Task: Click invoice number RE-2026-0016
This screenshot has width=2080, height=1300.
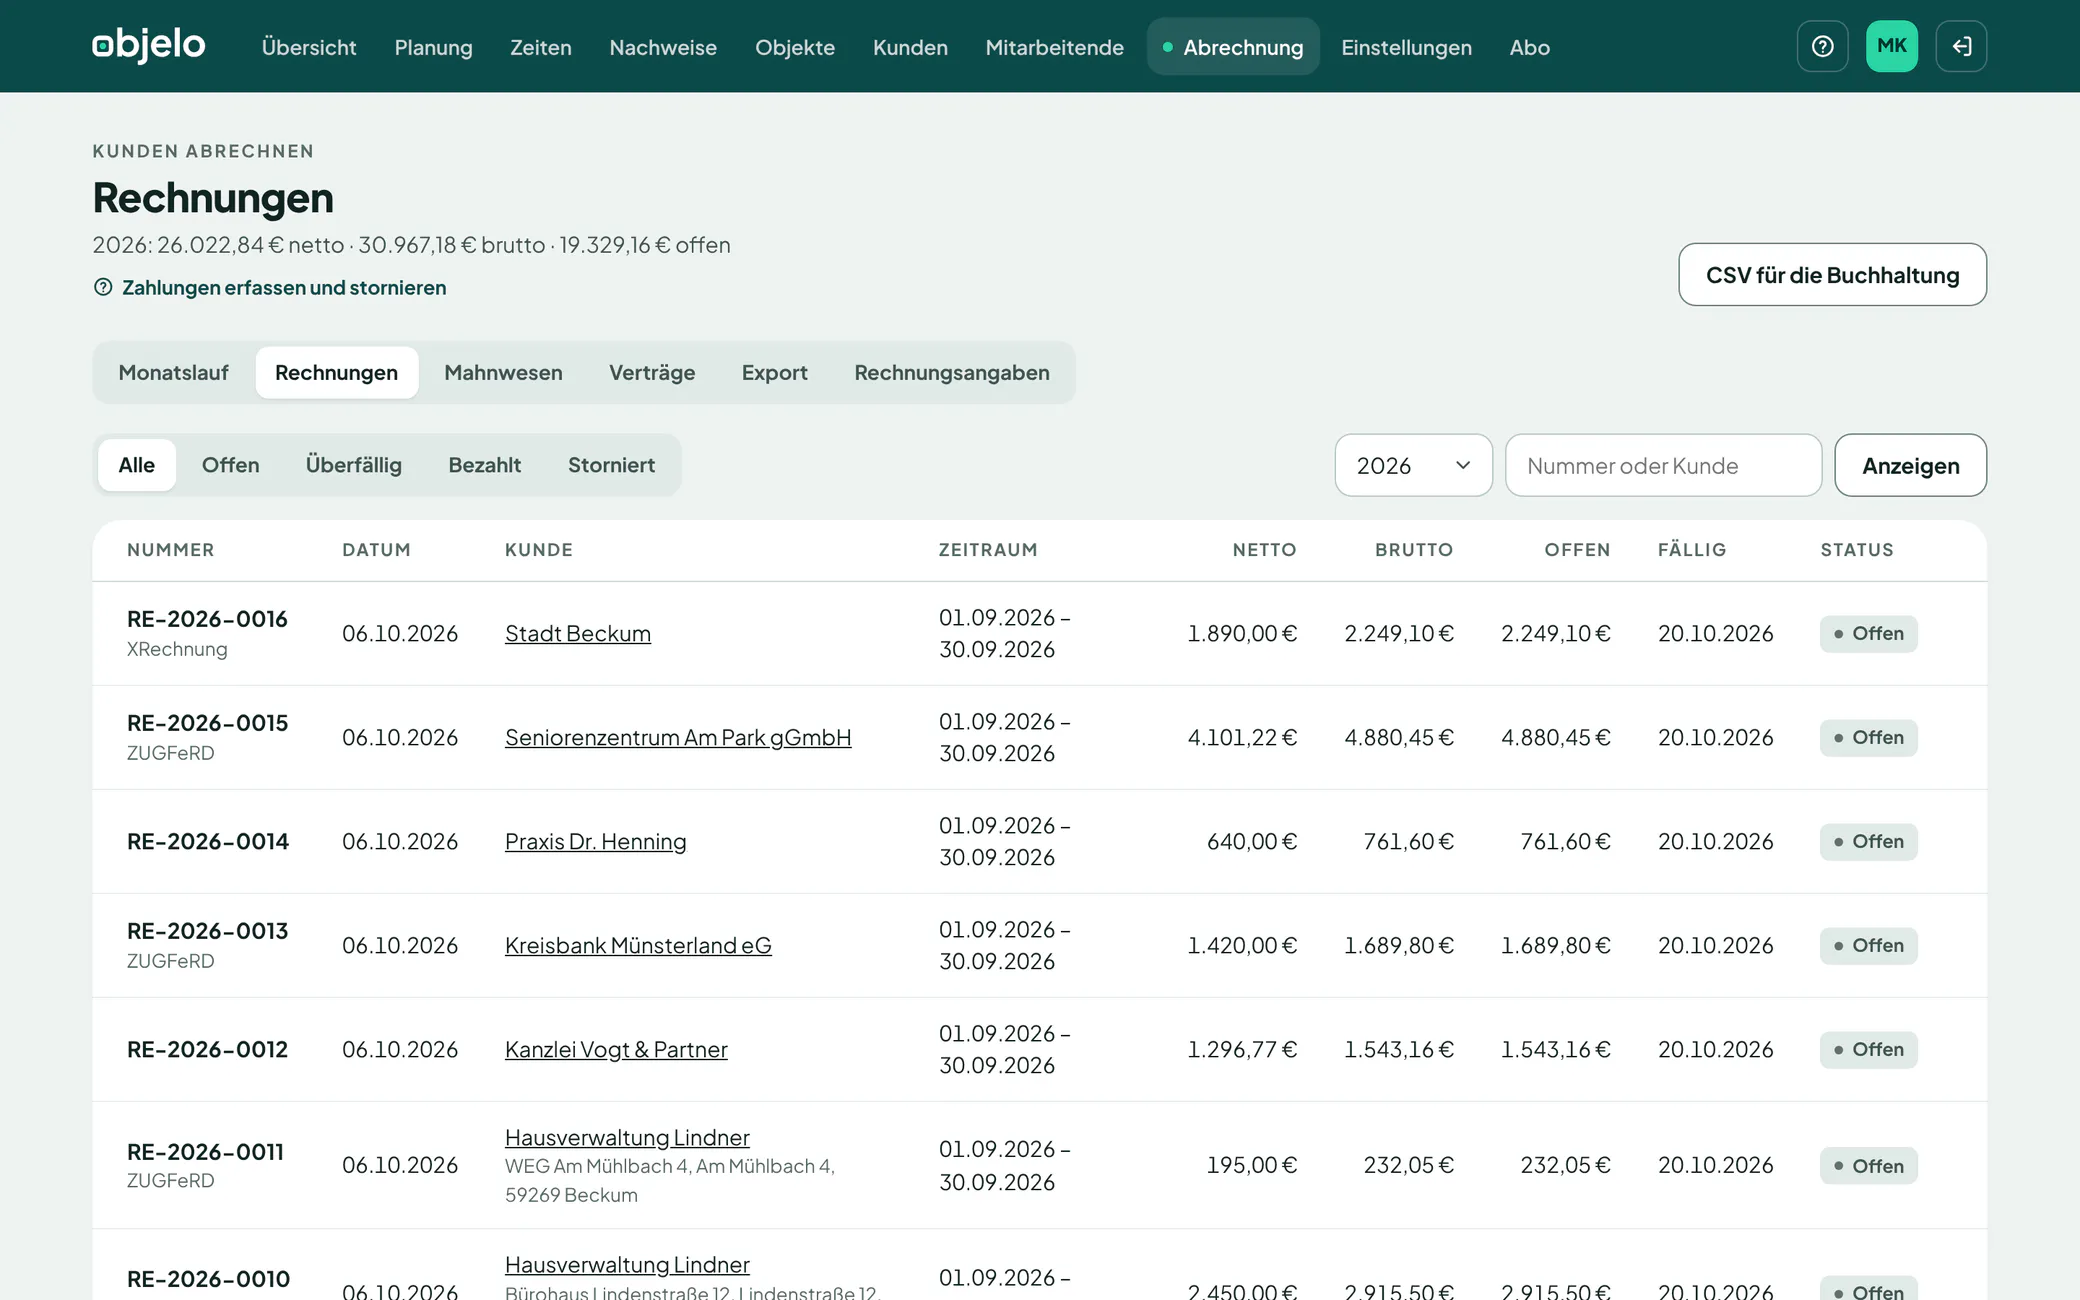Action: point(207,619)
